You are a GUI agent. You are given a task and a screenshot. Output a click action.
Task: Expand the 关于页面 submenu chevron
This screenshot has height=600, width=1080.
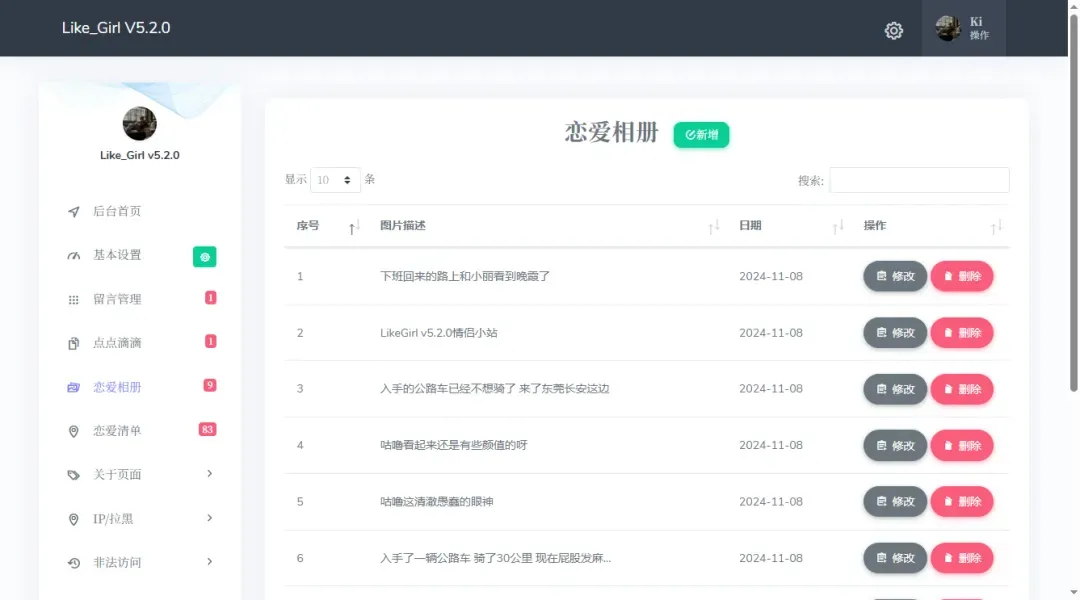coord(209,474)
